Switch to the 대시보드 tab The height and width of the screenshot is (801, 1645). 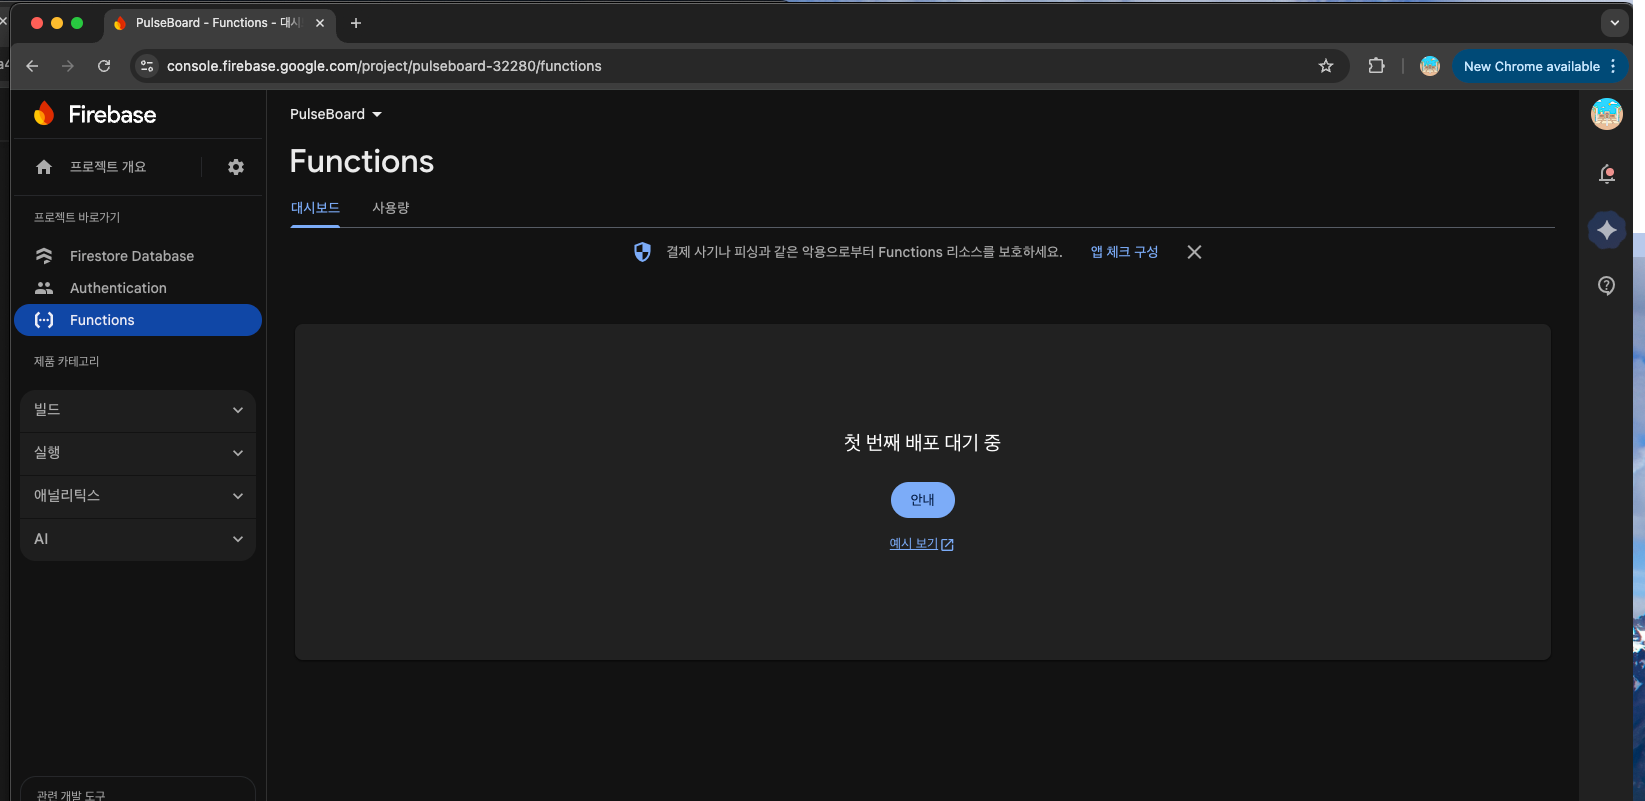(x=315, y=208)
